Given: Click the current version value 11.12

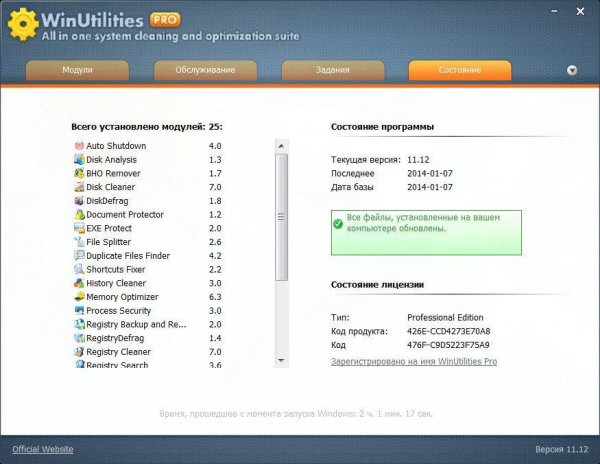Looking at the screenshot, I should (418, 160).
